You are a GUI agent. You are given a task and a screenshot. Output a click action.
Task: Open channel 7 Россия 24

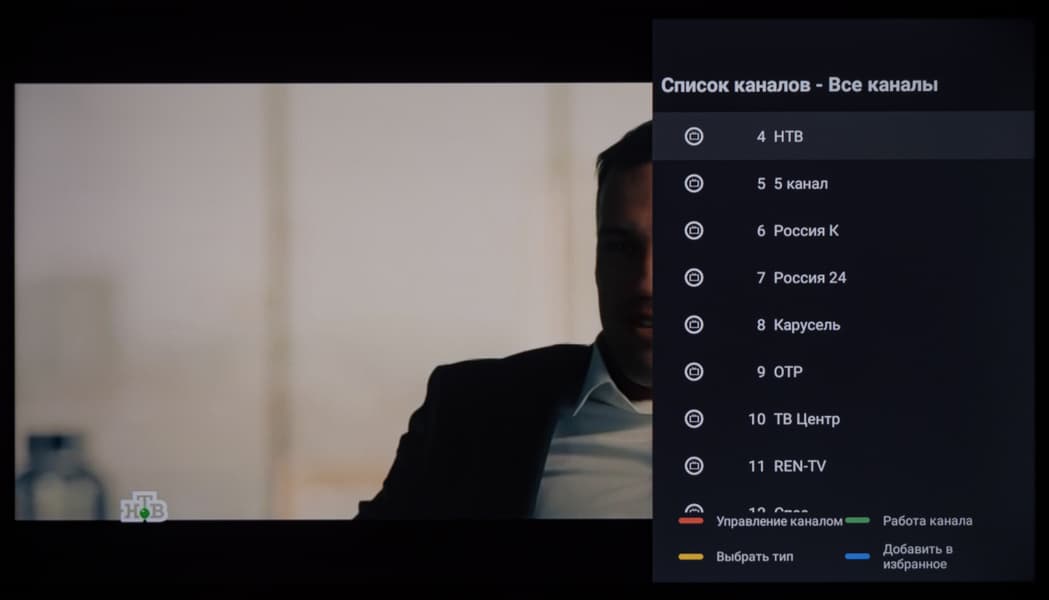click(843, 278)
